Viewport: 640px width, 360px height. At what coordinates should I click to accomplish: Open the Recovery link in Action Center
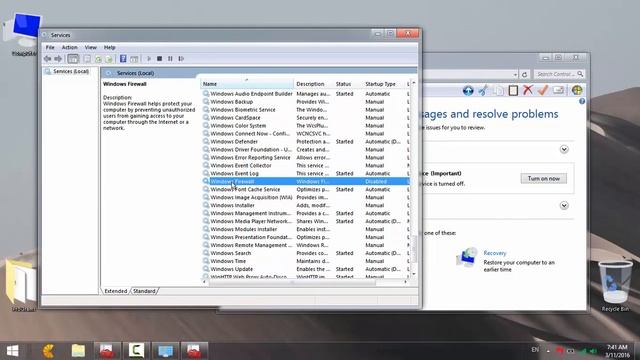[494, 253]
